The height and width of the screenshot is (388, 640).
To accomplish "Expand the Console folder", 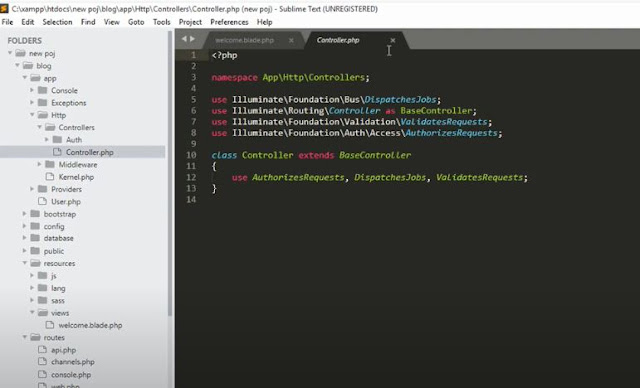I will [32, 90].
